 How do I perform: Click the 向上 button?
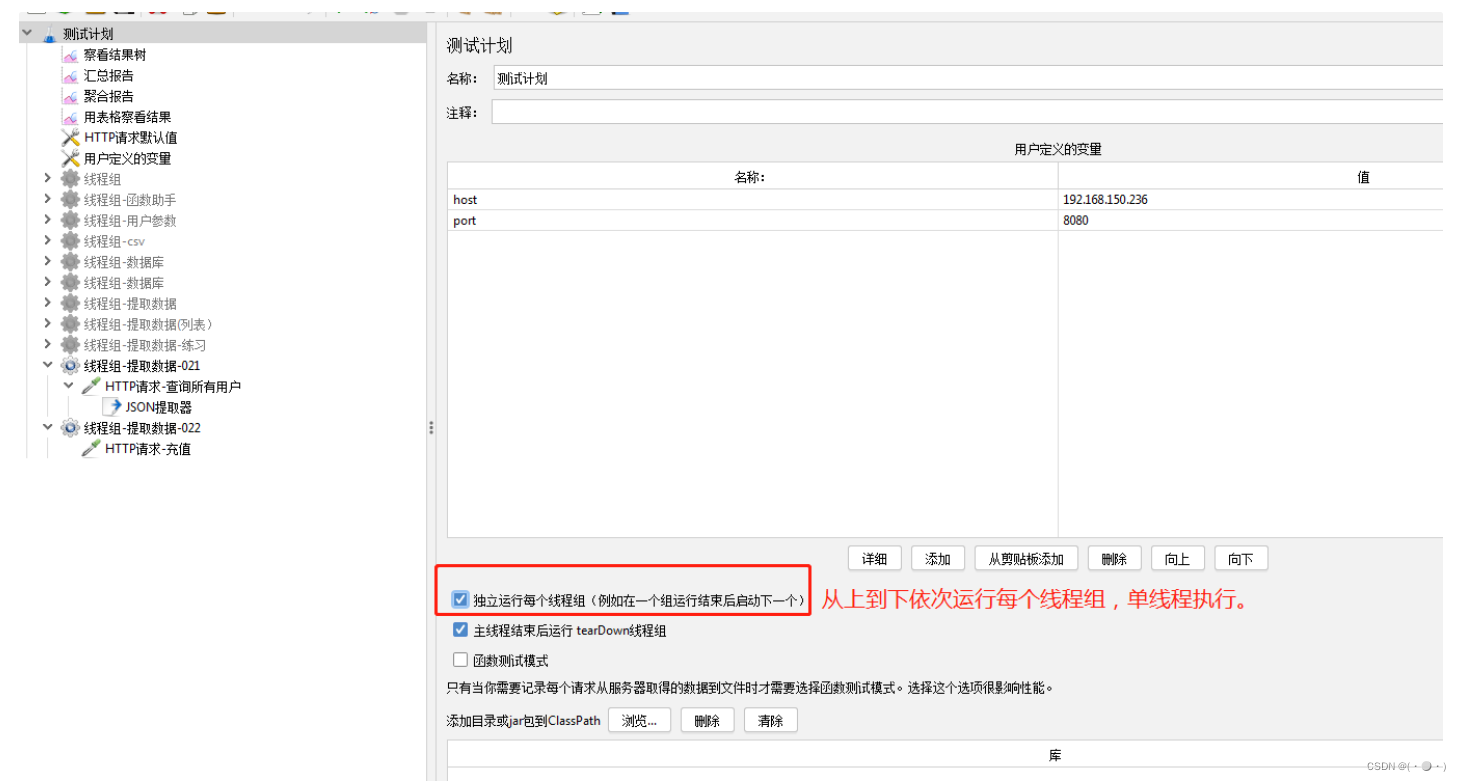[1177, 559]
